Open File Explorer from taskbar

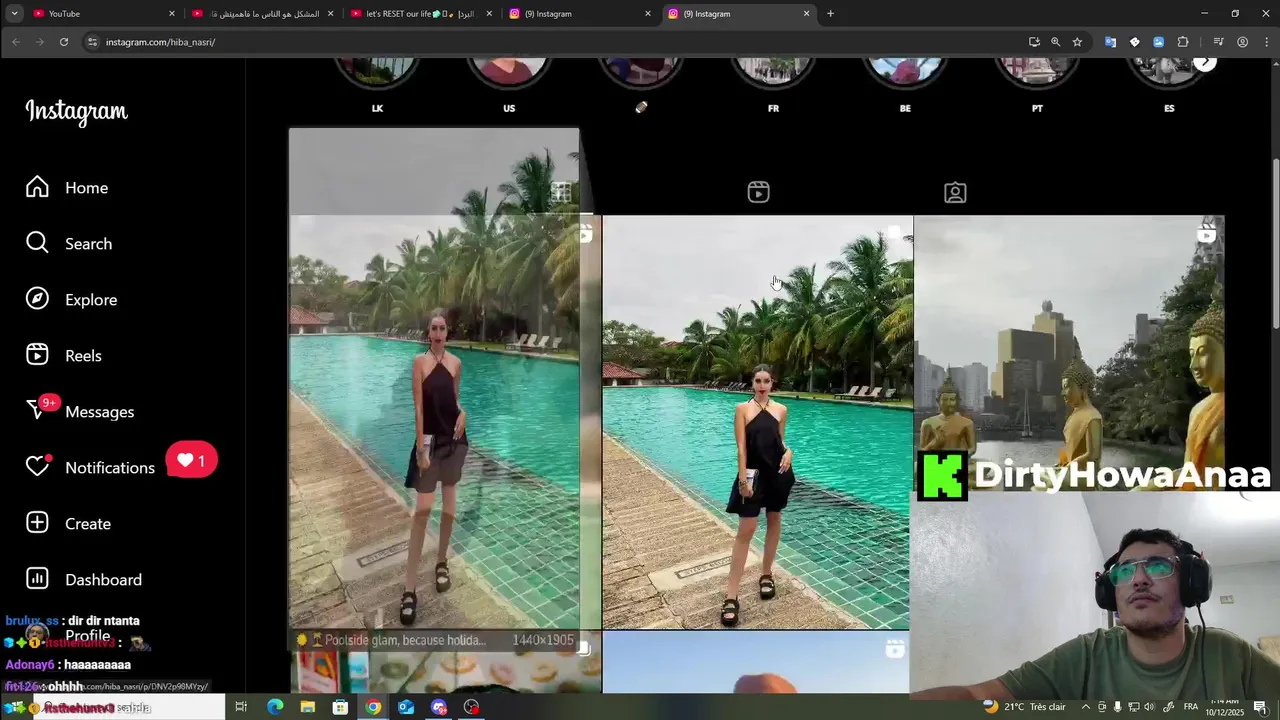(x=308, y=707)
